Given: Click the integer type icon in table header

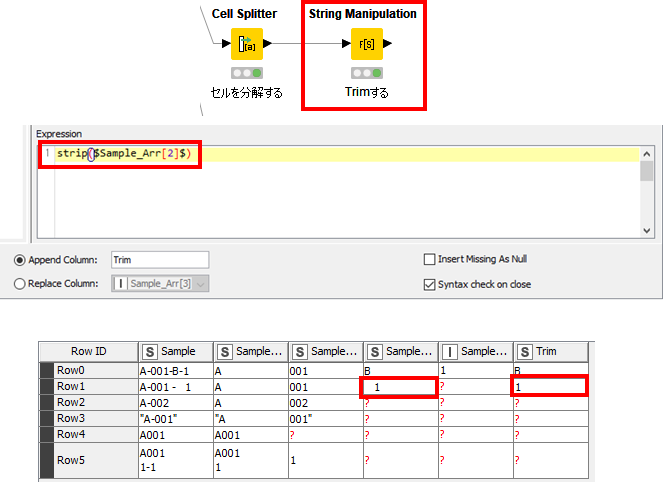Looking at the screenshot, I should point(450,352).
